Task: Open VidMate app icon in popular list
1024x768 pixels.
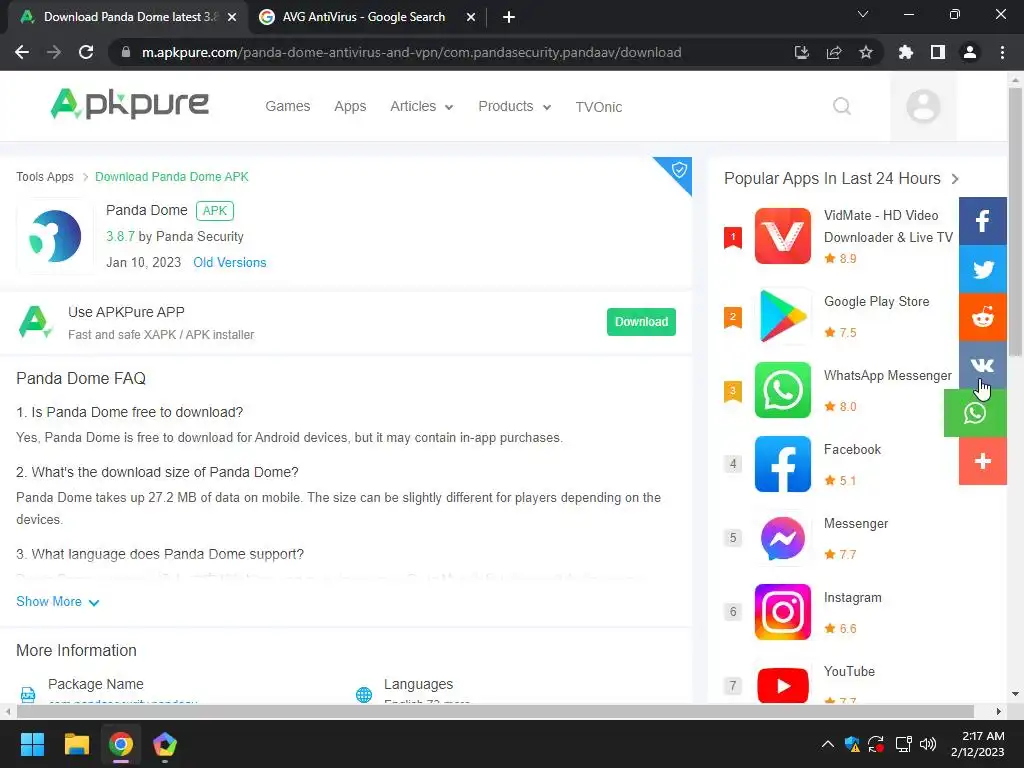Action: (782, 236)
